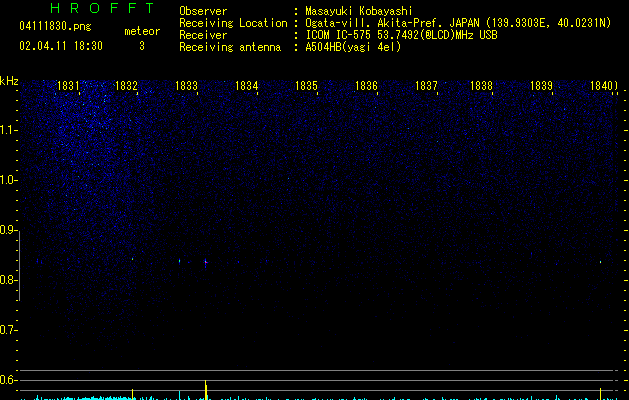Click the 1.0 kHz axis label
This screenshot has height=400, width=629.
(x=8, y=180)
